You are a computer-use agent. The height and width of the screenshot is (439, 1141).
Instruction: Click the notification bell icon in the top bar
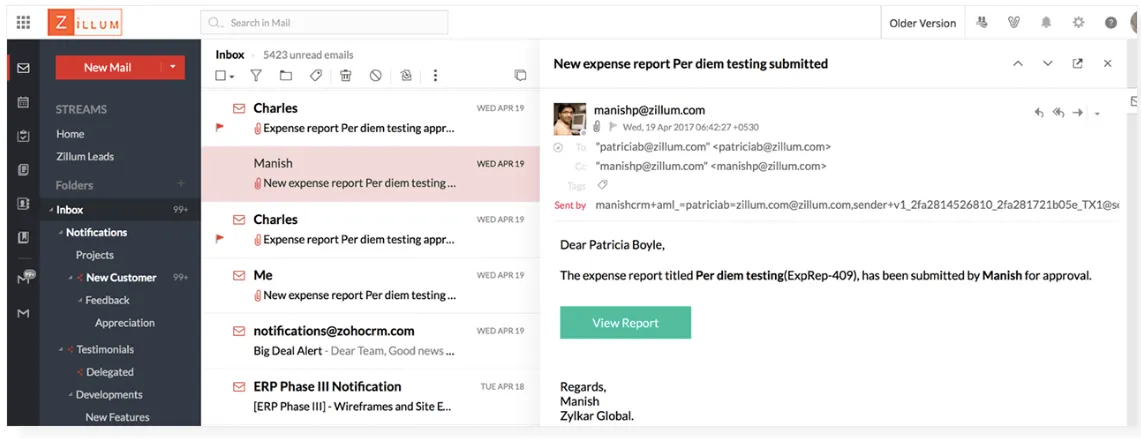click(1046, 23)
